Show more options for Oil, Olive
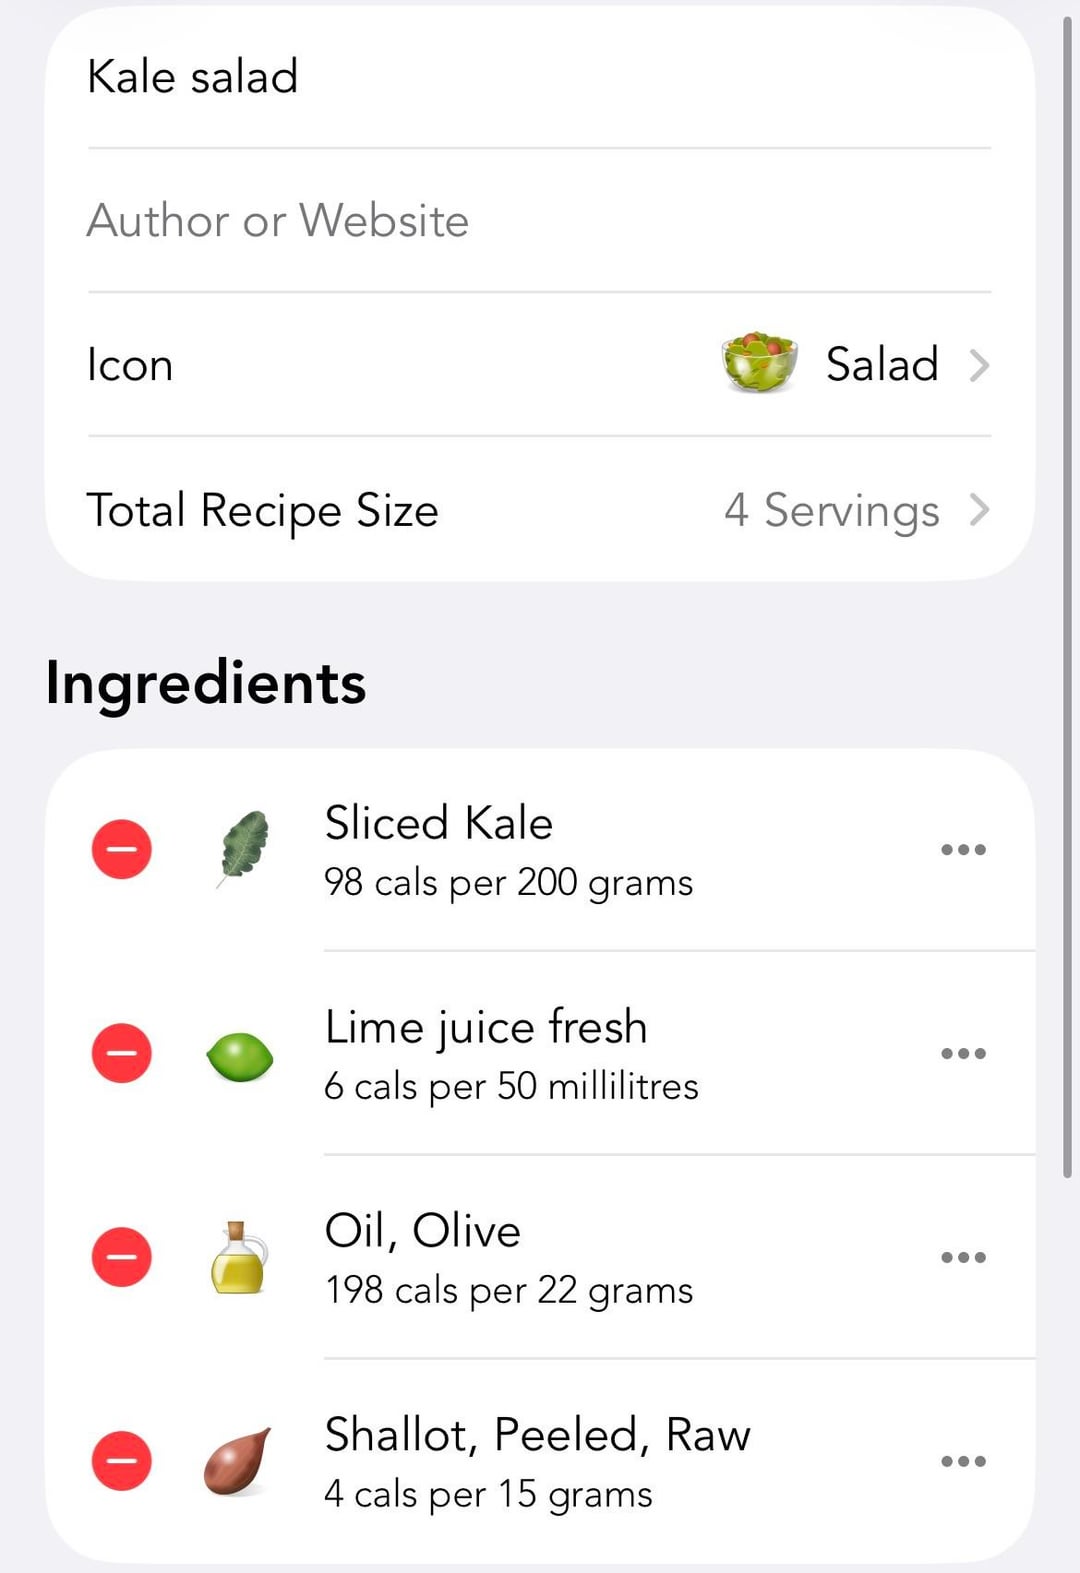This screenshot has width=1080, height=1573. pos(963,1258)
